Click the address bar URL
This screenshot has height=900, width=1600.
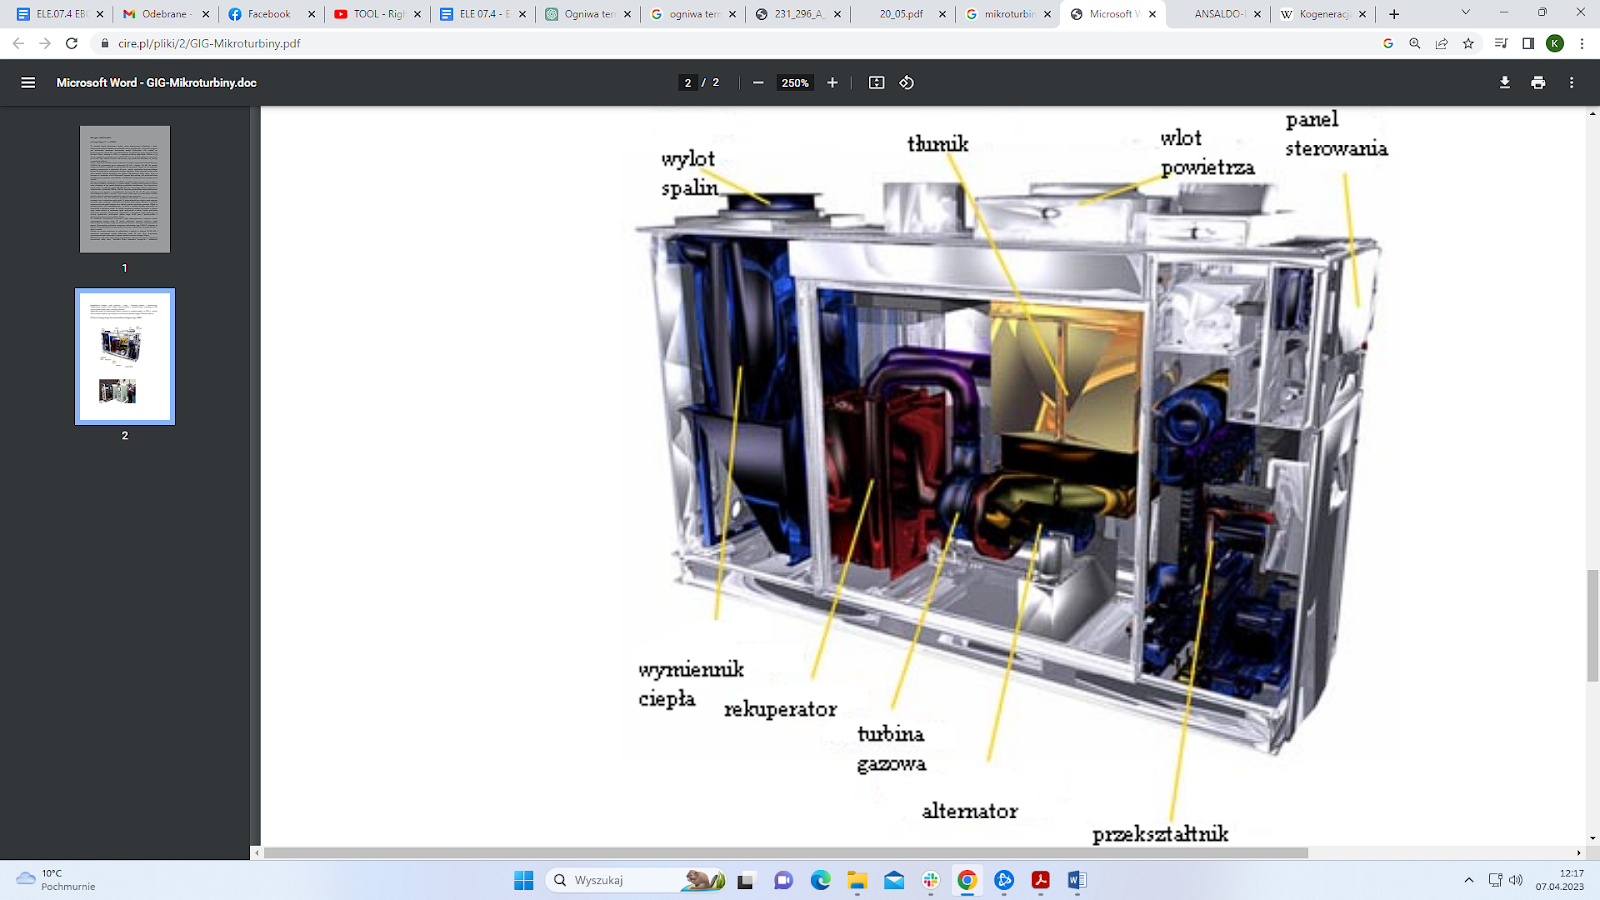[209, 43]
